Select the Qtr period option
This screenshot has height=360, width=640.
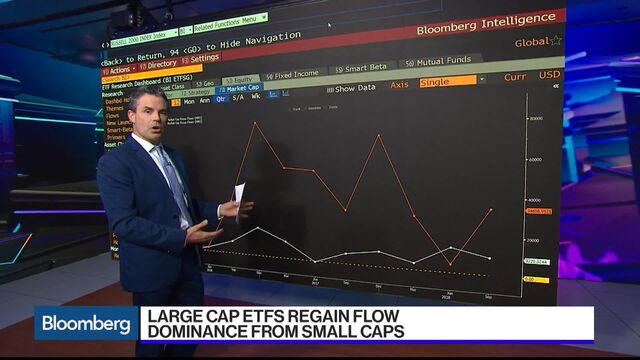point(221,99)
